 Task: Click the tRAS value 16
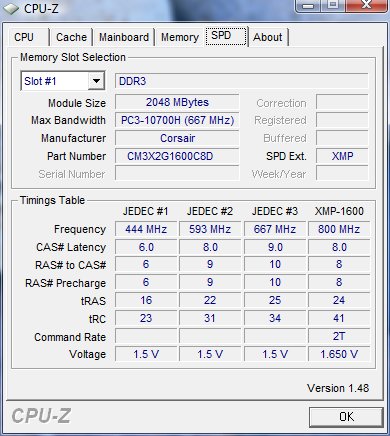(146, 300)
